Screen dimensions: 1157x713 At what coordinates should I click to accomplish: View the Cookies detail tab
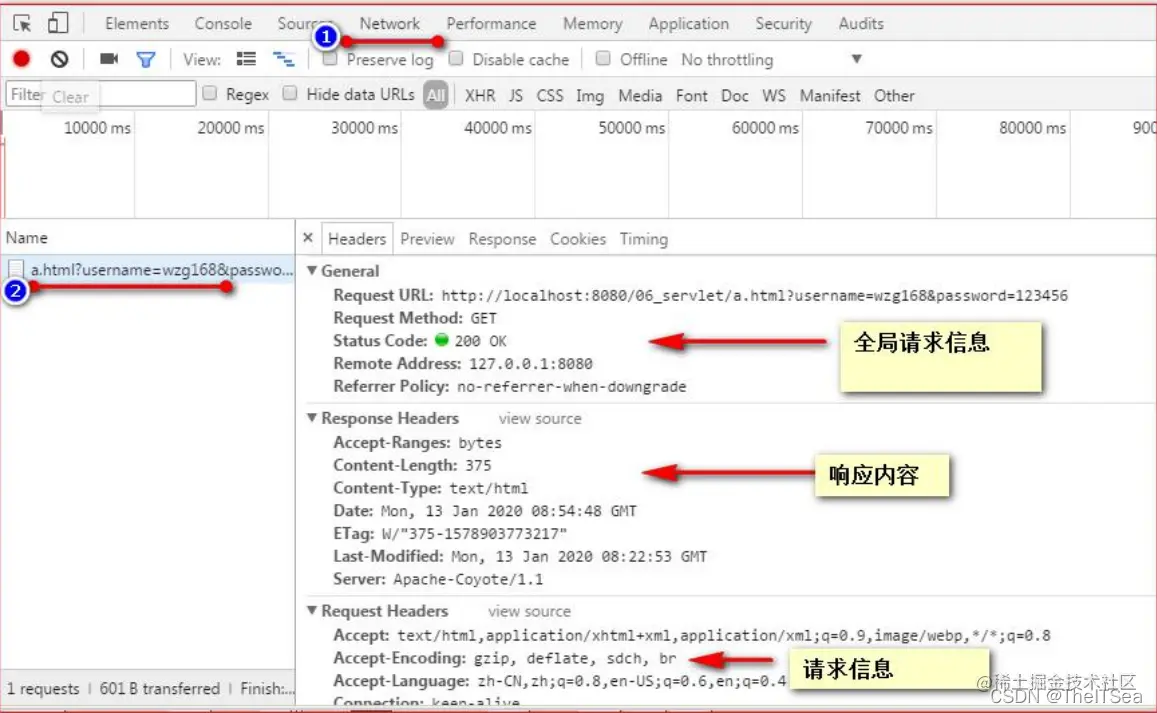(578, 239)
